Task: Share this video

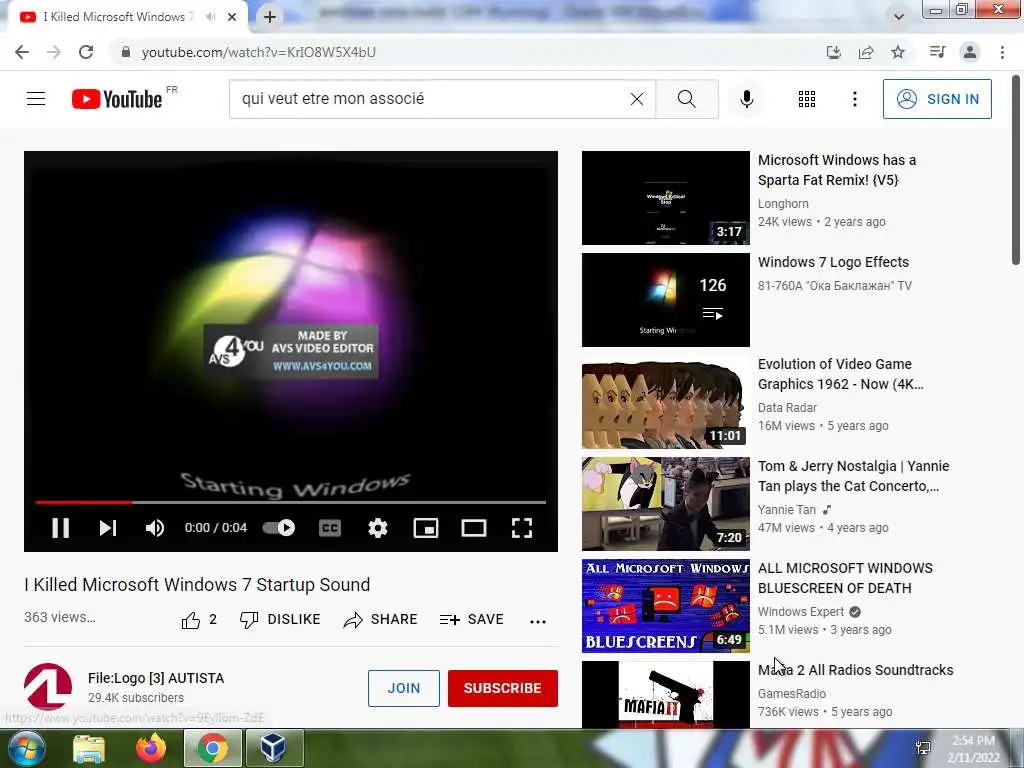Action: coord(380,620)
